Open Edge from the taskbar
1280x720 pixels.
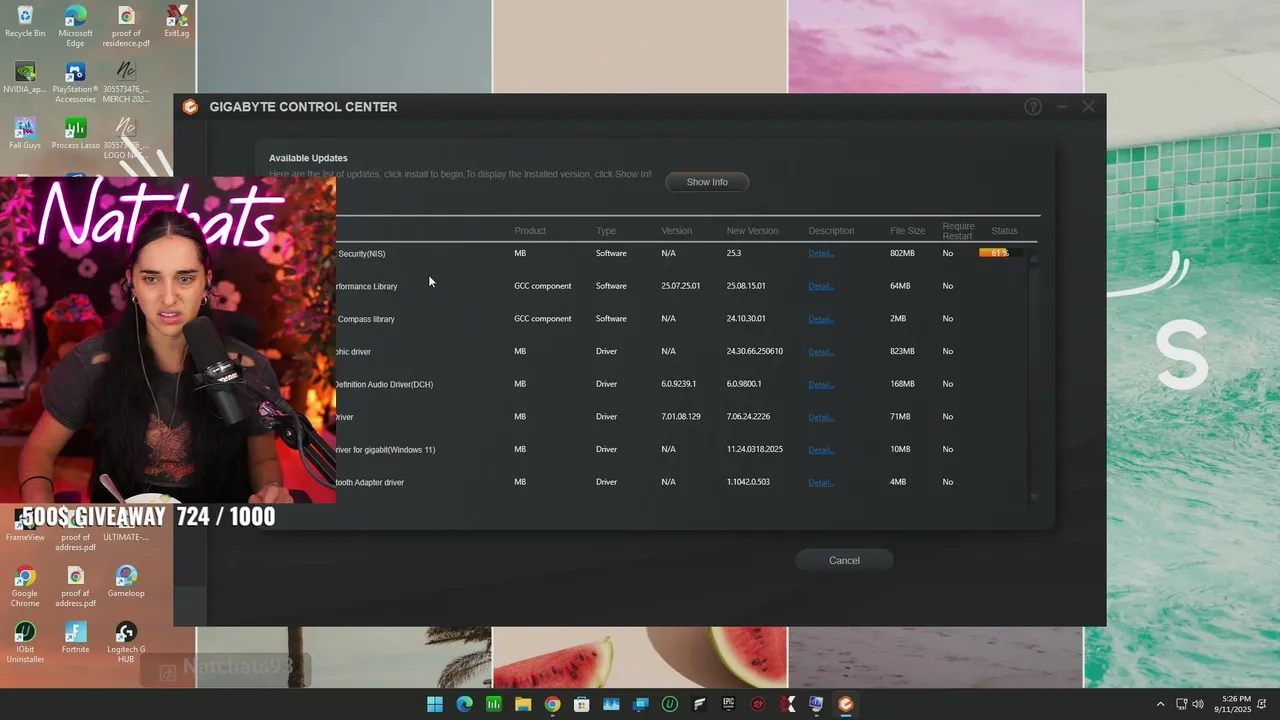[x=464, y=704]
